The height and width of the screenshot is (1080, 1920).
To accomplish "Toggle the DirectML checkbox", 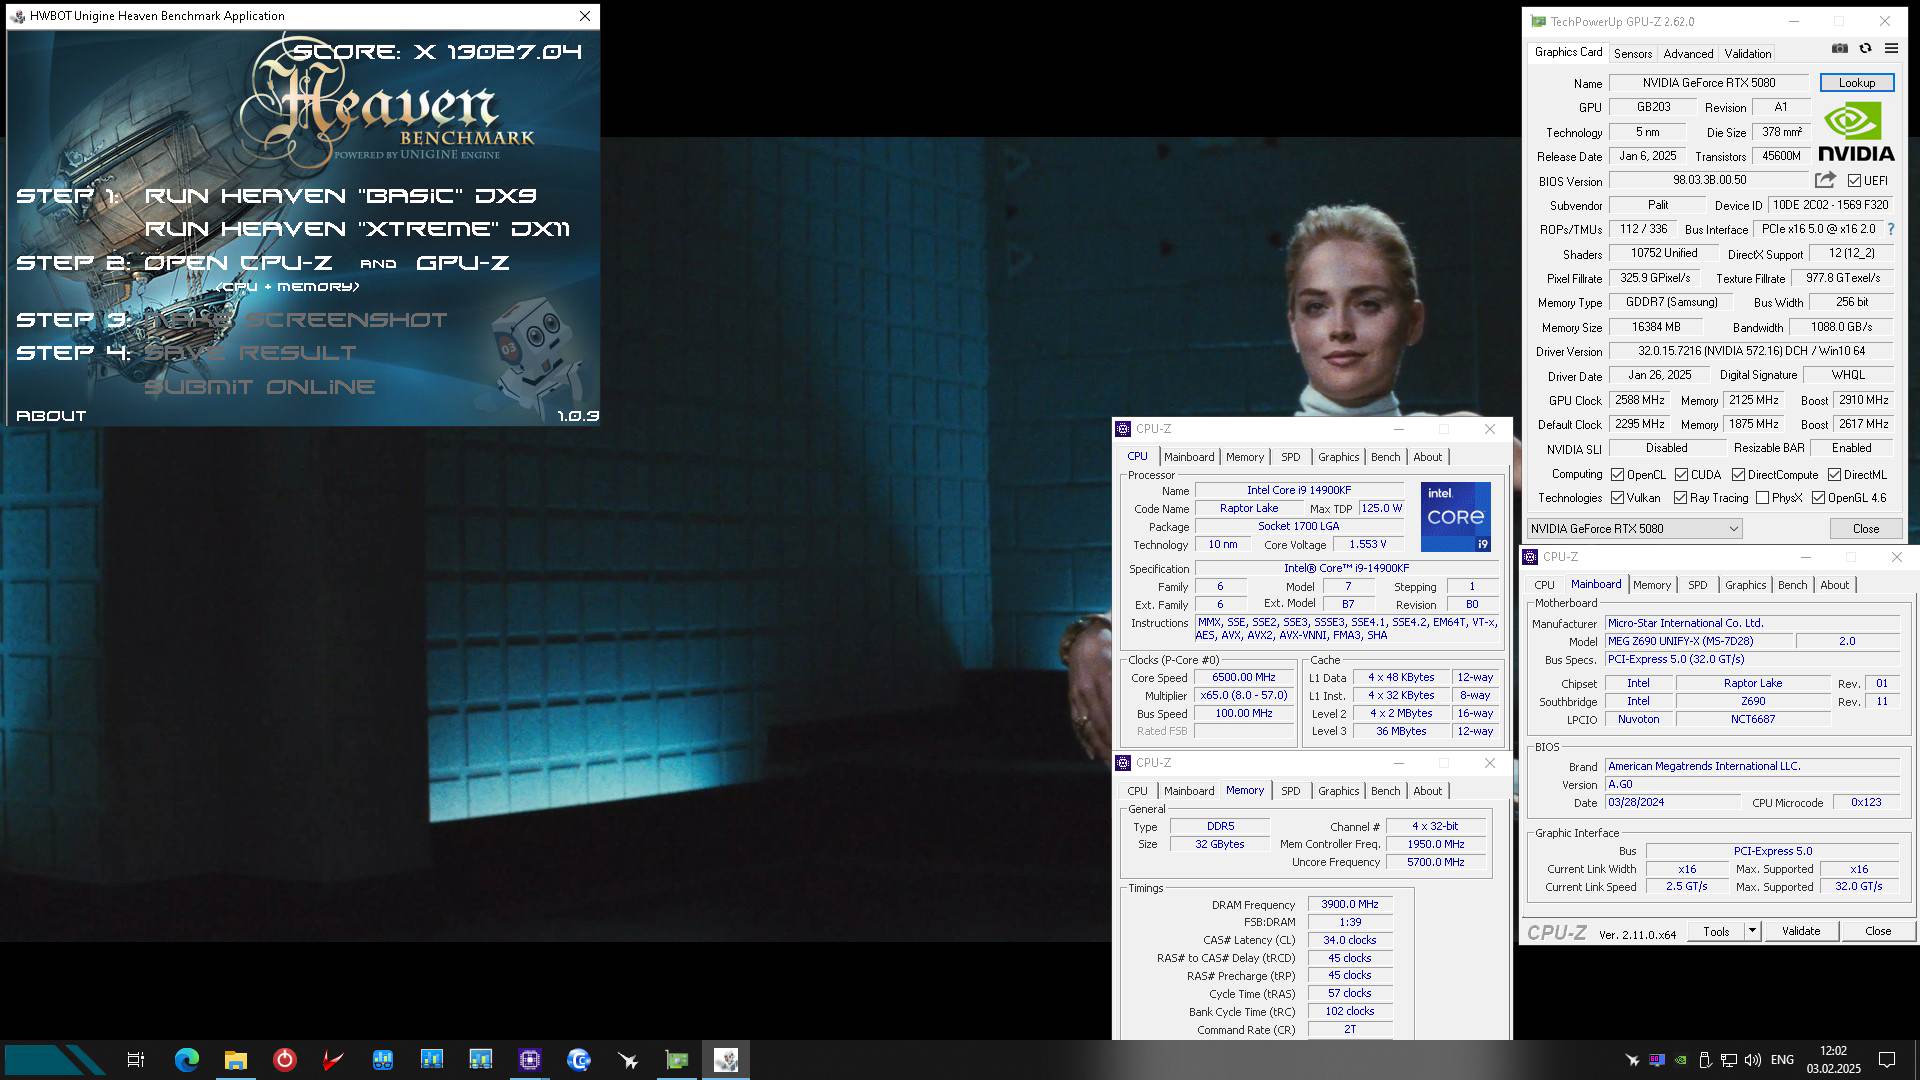I will click(1834, 475).
